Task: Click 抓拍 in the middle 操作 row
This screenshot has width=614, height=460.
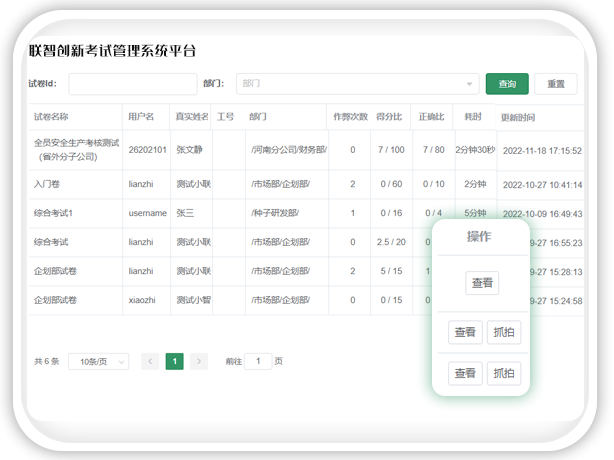Action: 503,333
